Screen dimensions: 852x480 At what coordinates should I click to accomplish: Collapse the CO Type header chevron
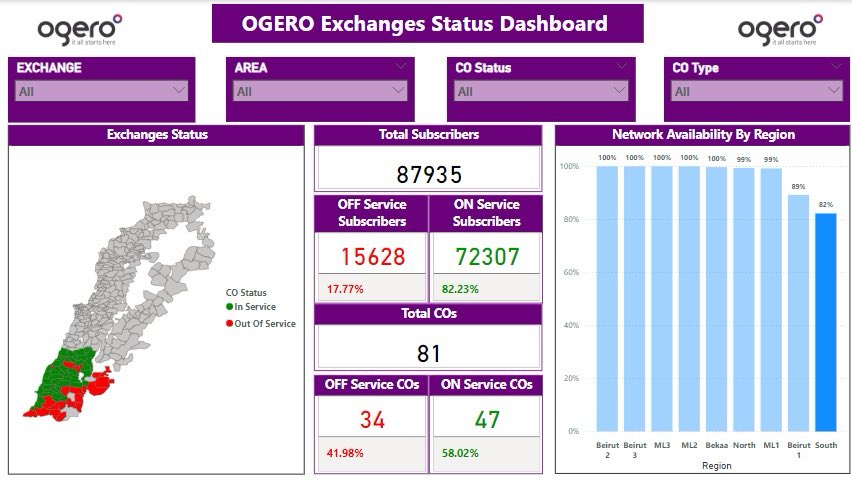point(837,66)
